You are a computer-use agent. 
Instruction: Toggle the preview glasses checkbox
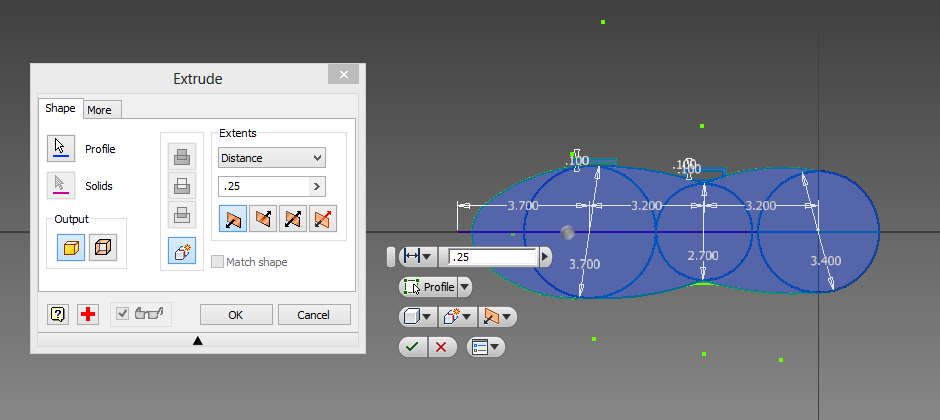click(123, 313)
